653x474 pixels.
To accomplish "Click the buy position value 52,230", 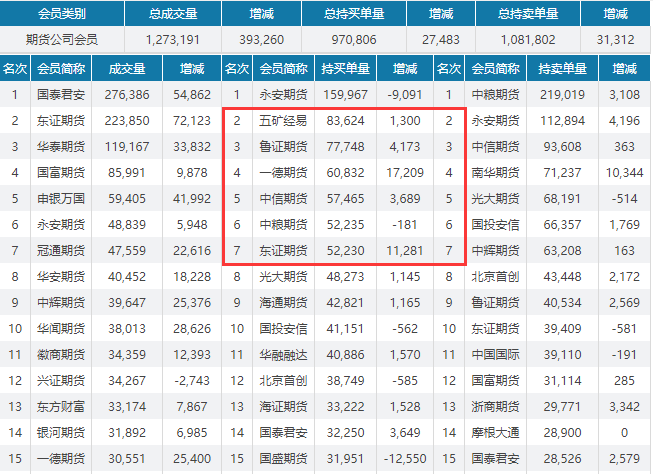I will [x=346, y=251].
